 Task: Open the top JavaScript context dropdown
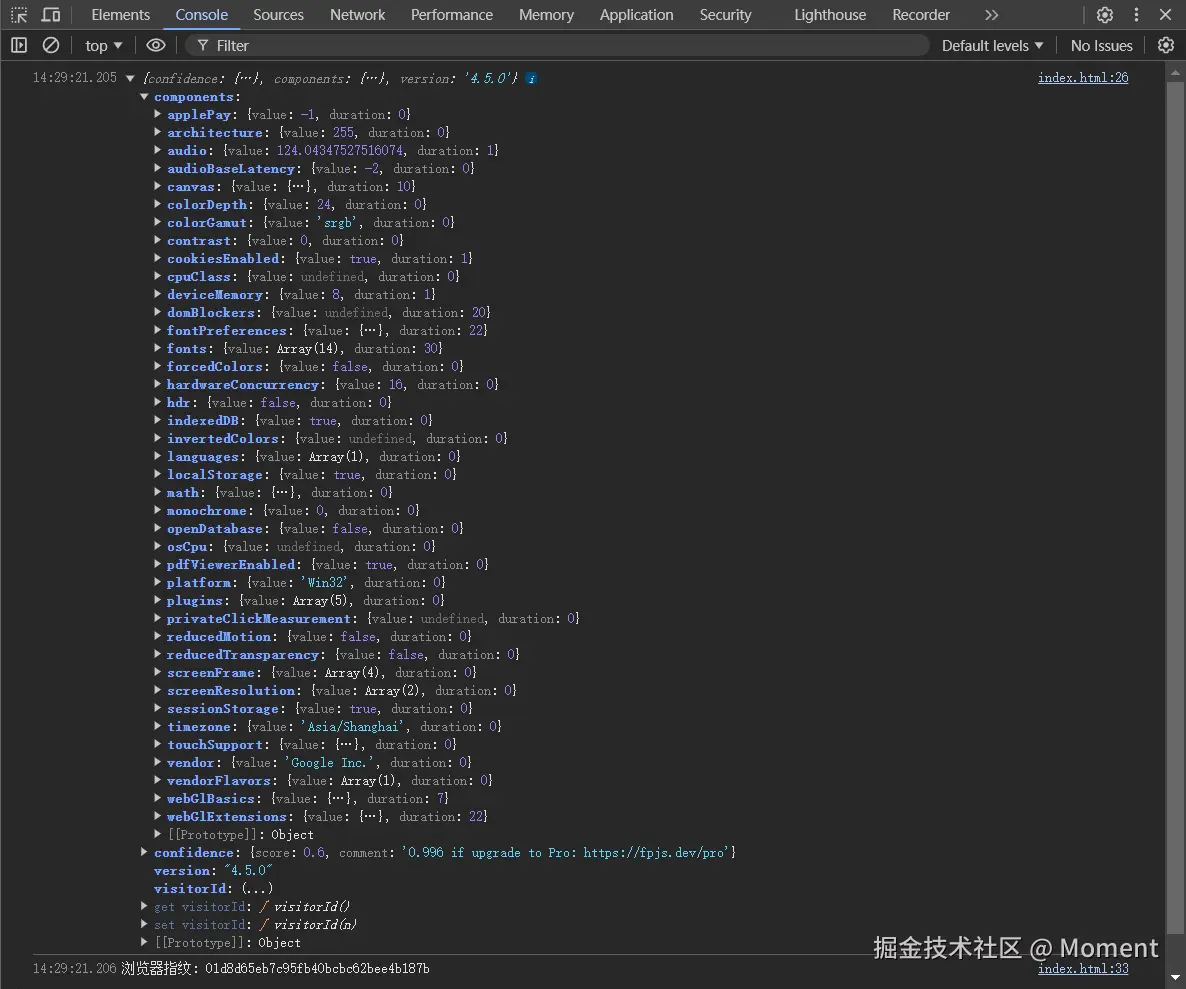click(104, 45)
